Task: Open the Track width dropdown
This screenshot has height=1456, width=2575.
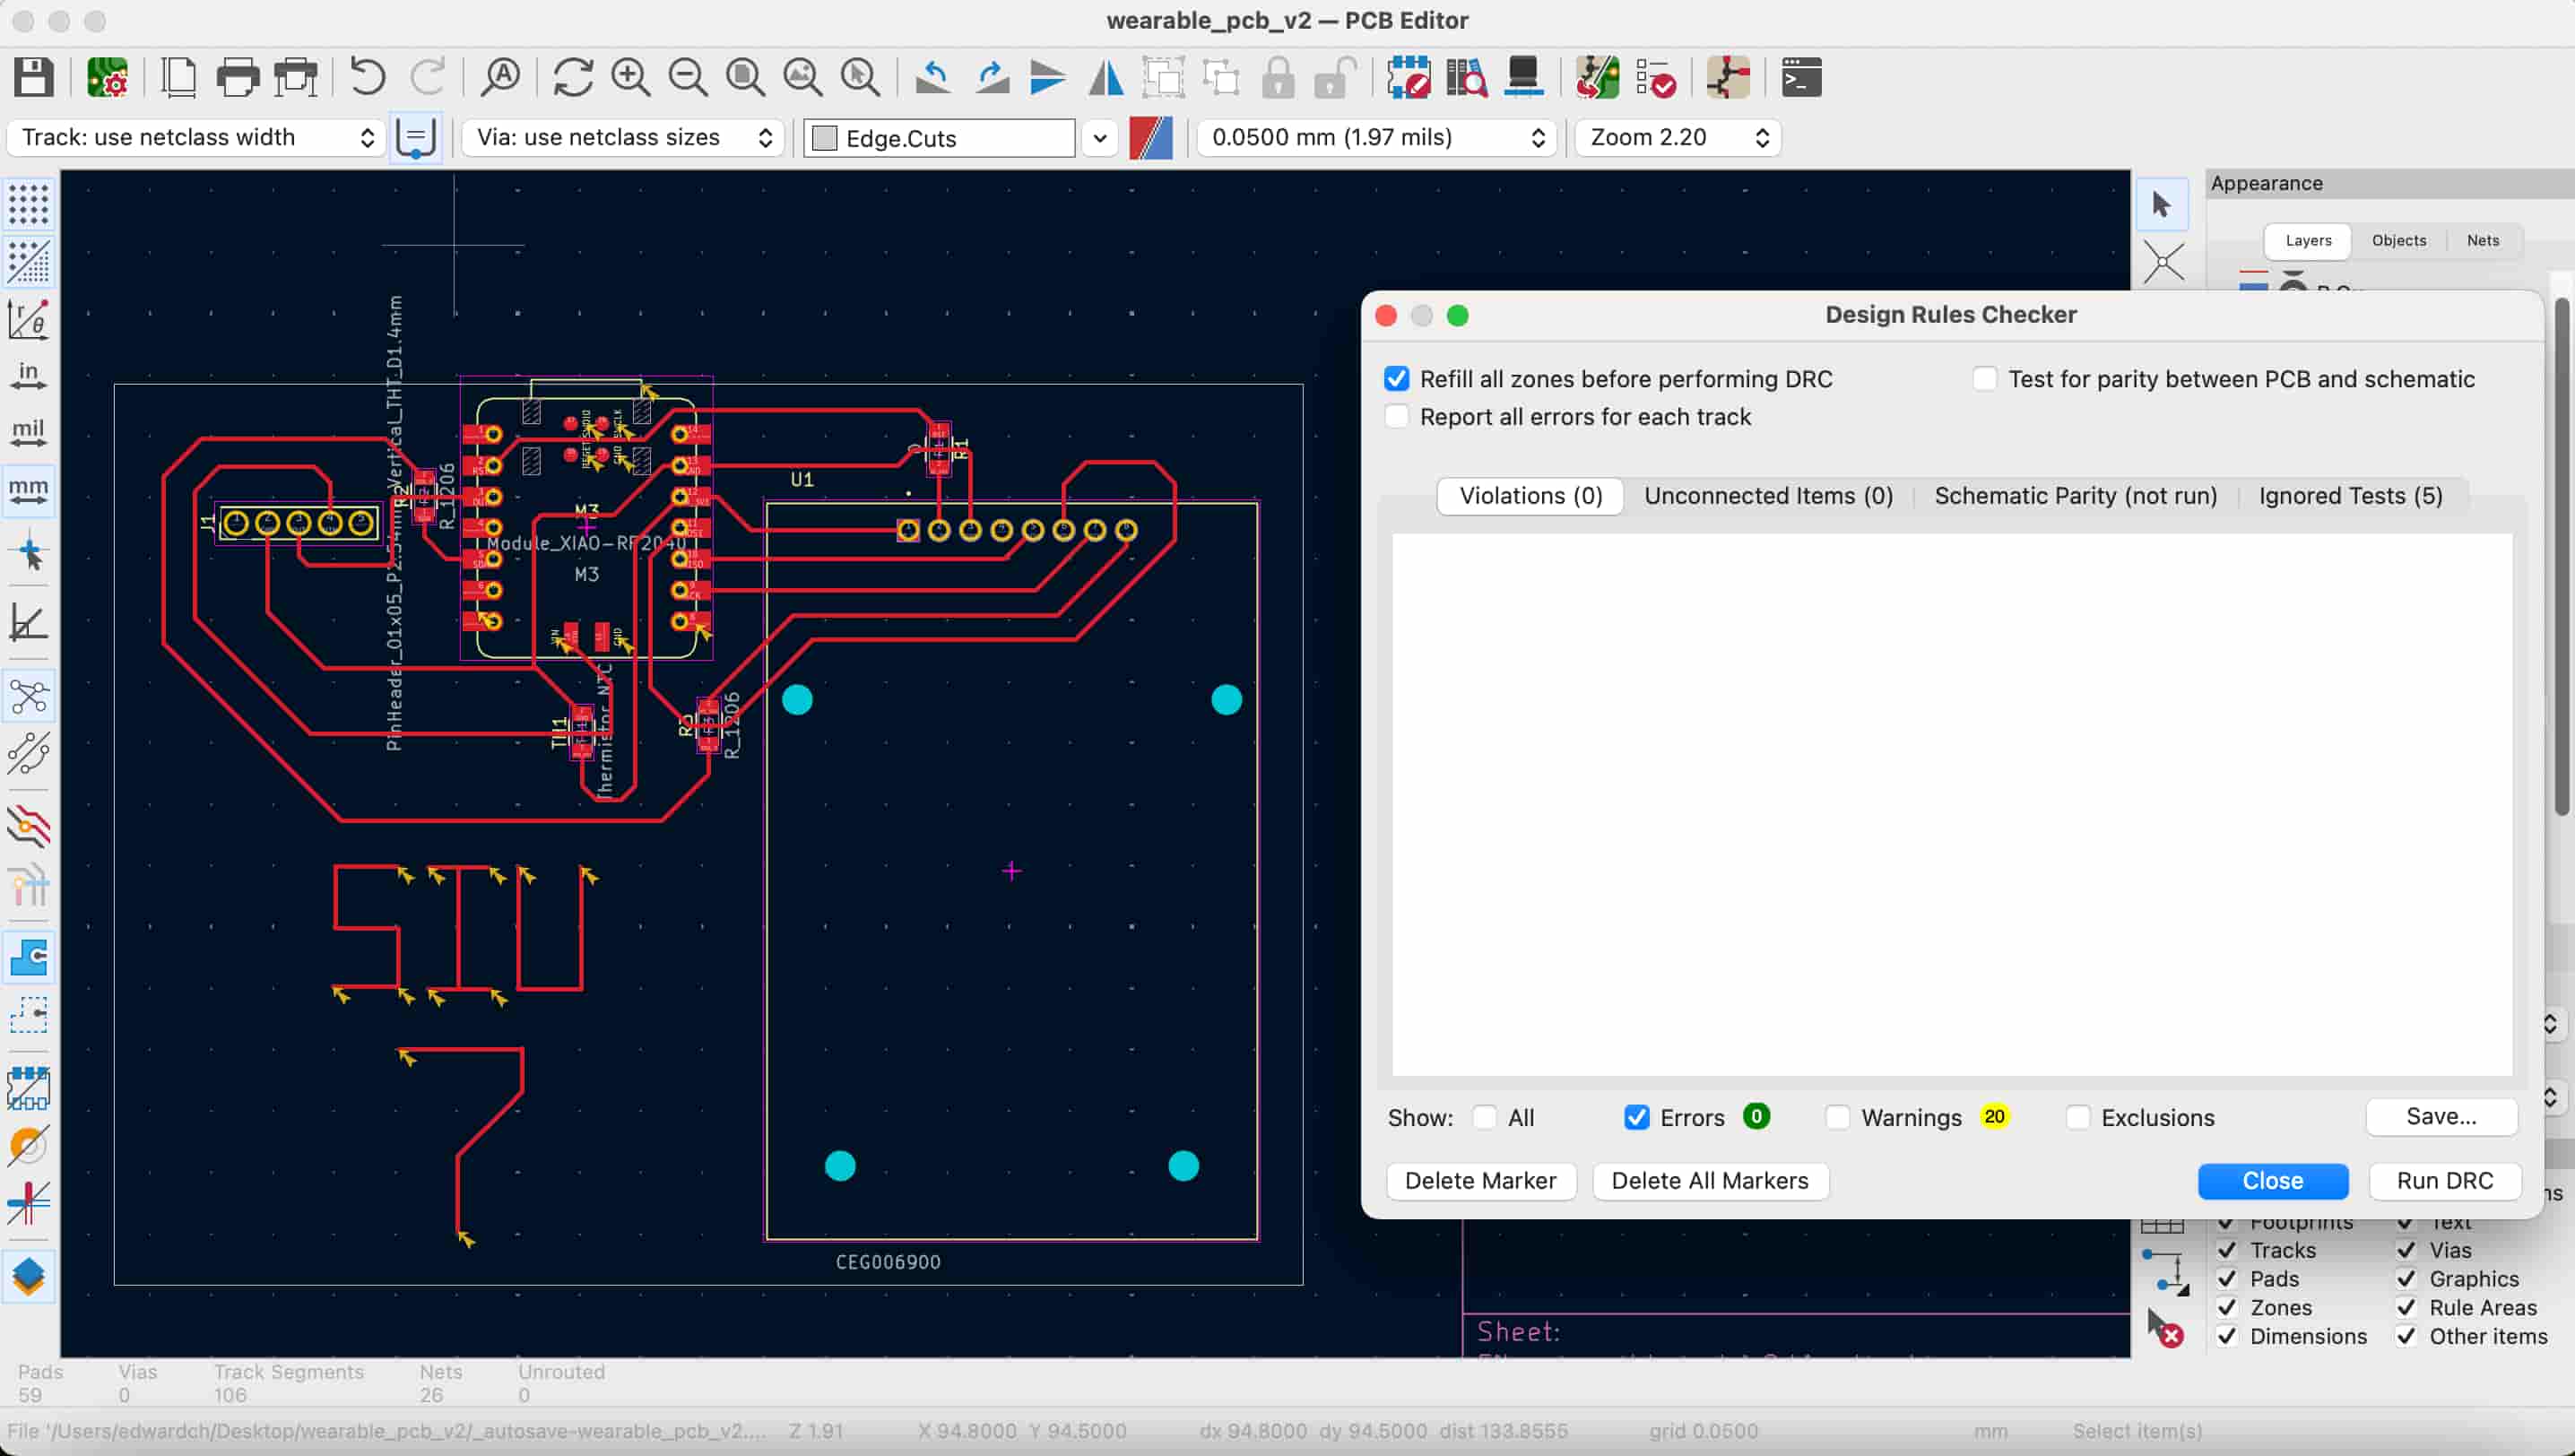Action: coord(196,138)
